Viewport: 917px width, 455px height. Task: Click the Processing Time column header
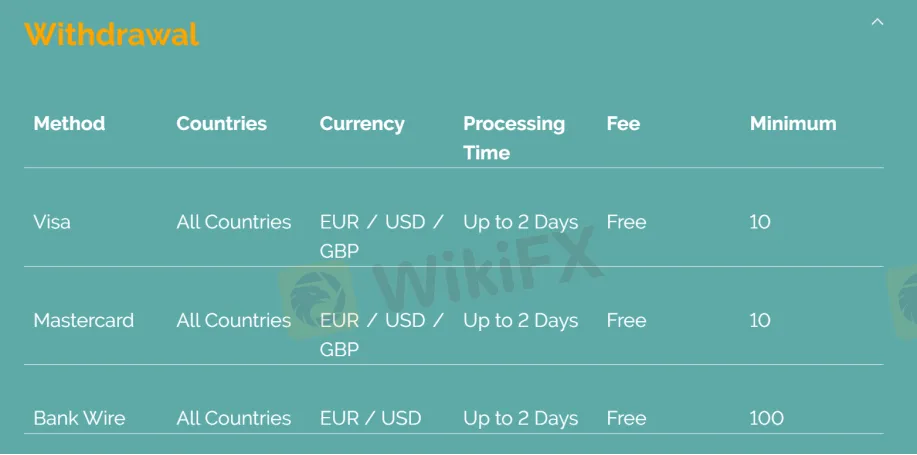click(514, 138)
